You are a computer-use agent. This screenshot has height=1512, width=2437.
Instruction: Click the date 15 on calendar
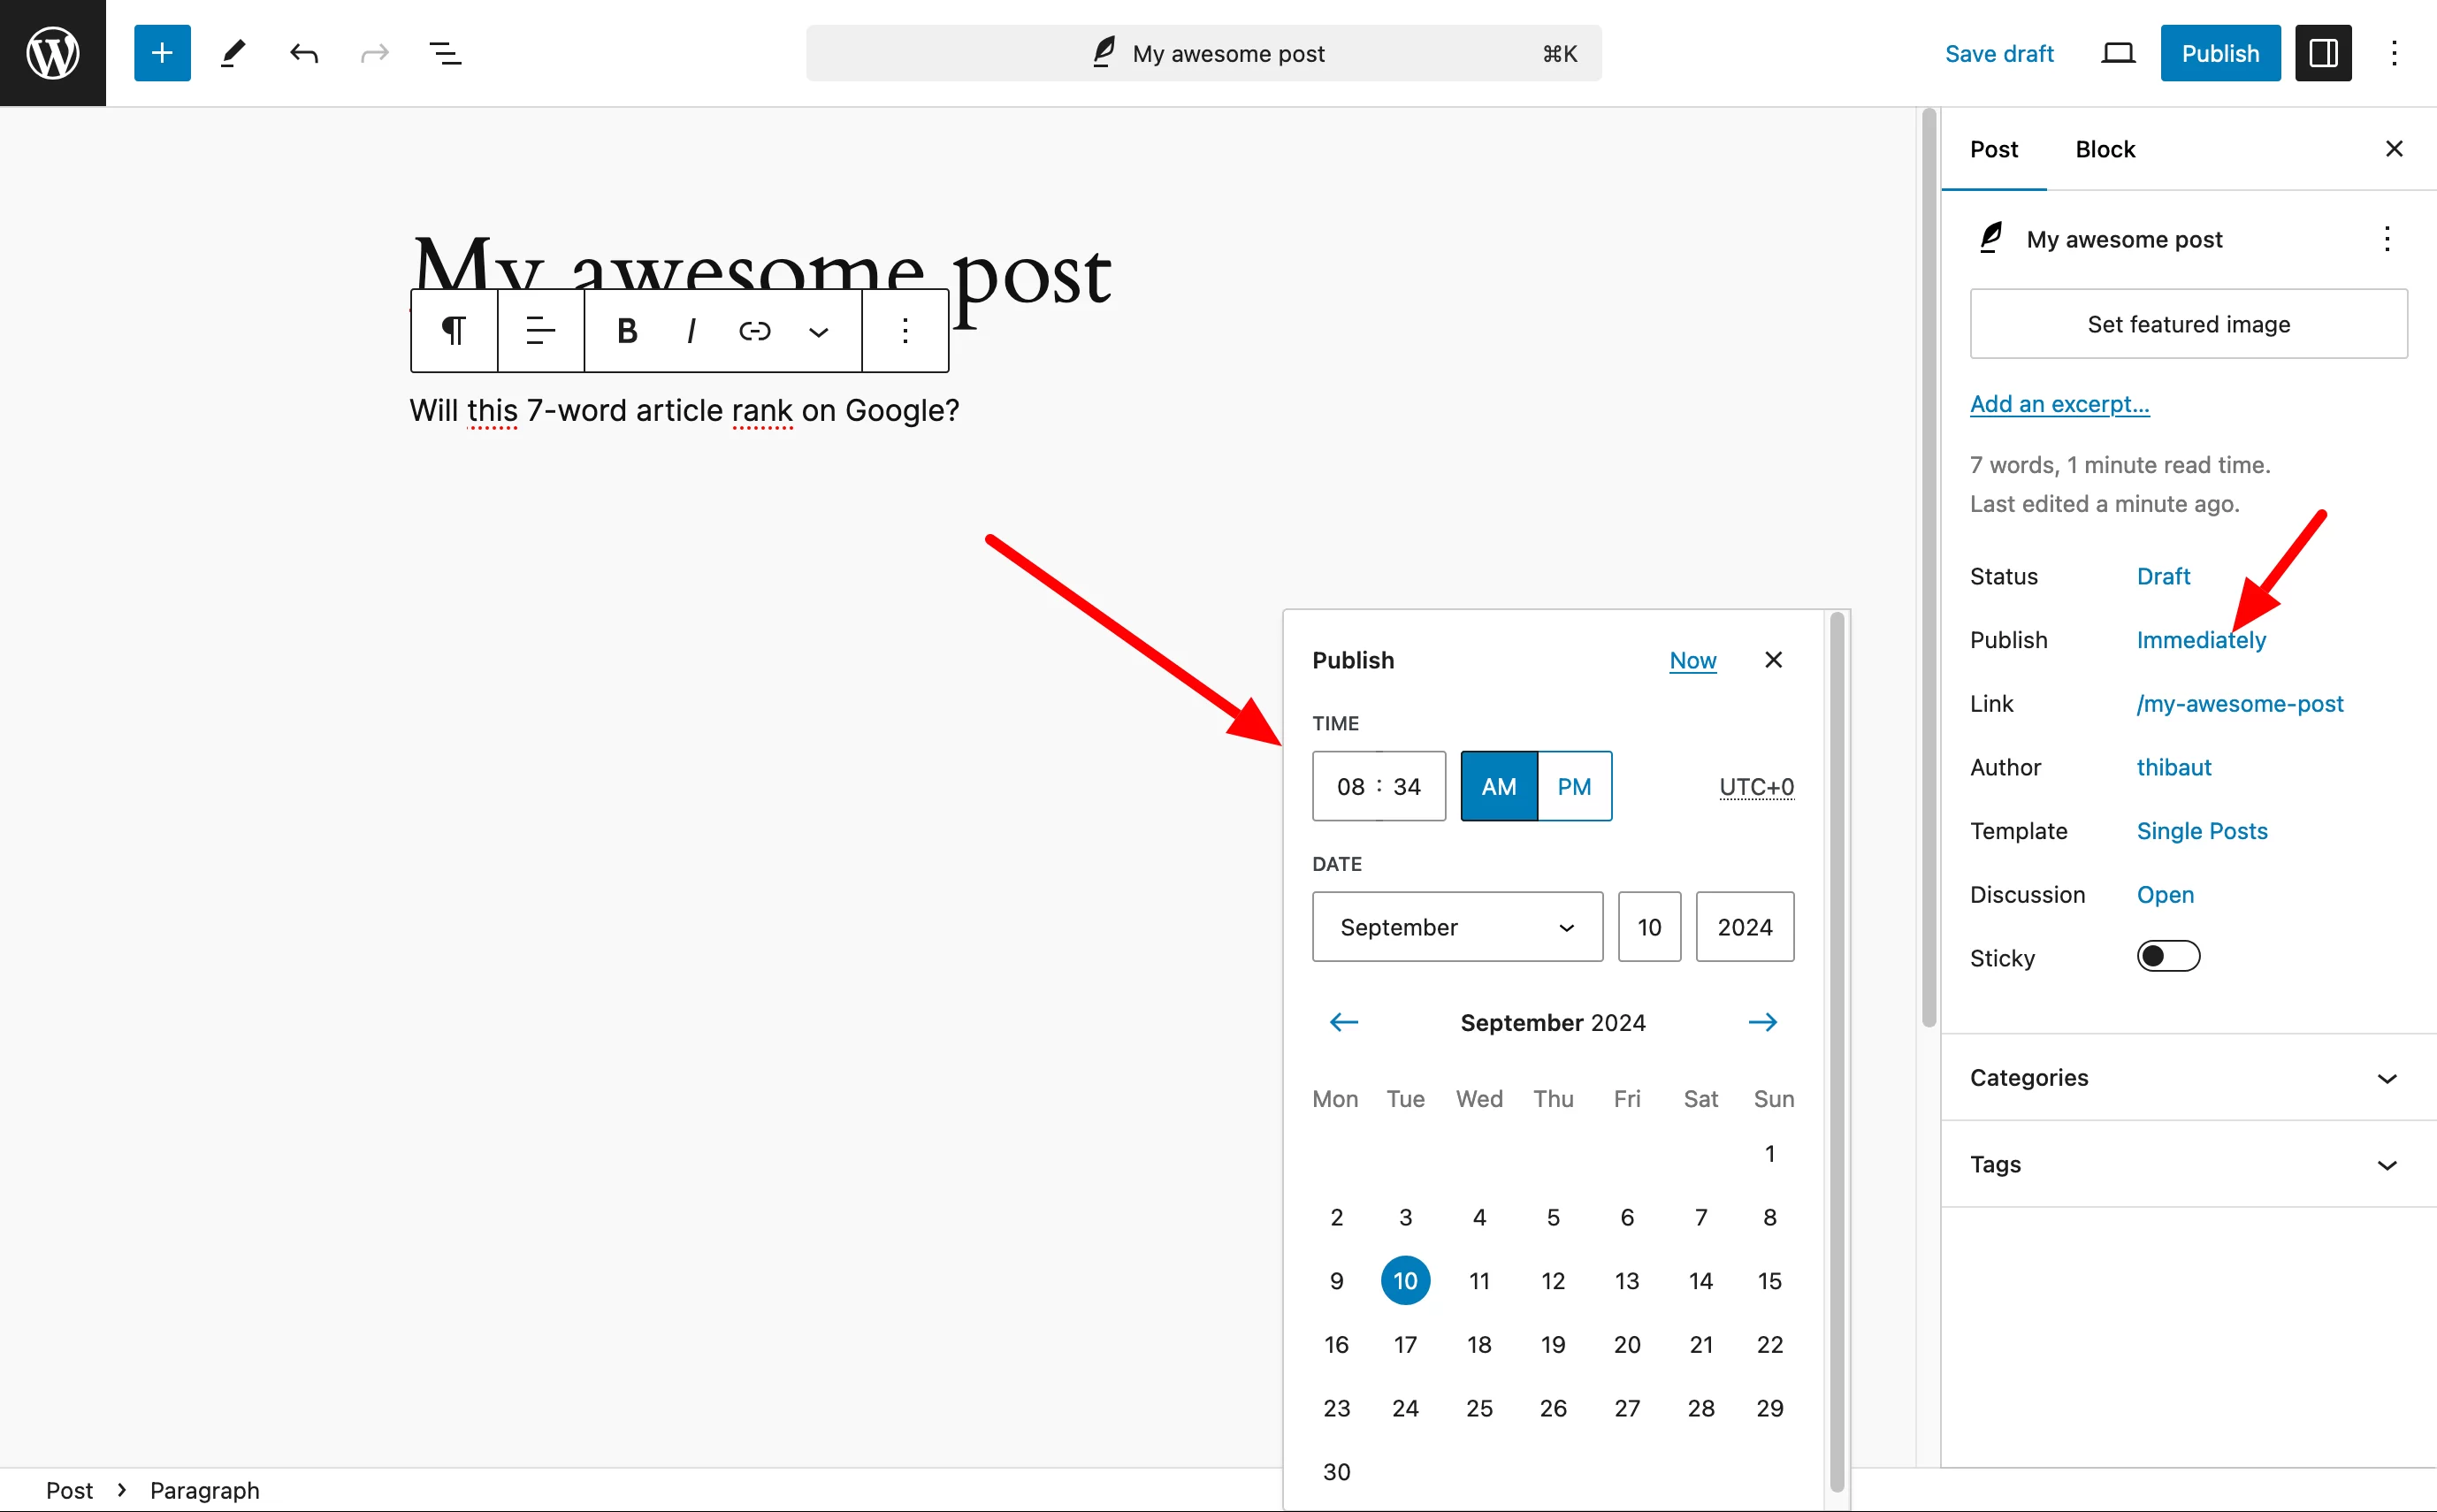coord(1771,1280)
